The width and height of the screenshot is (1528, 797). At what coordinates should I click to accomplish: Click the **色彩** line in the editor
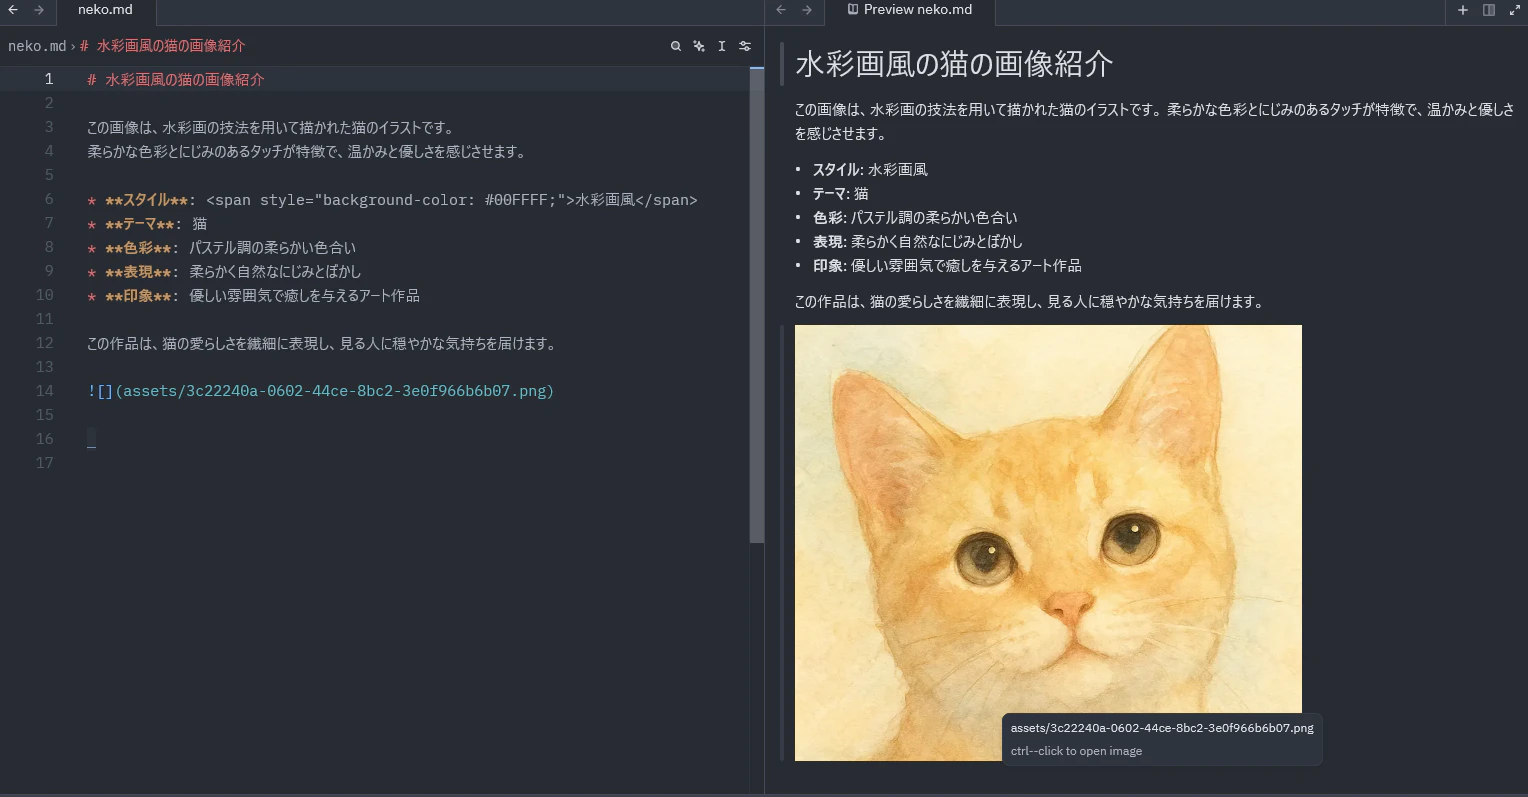click(221, 248)
